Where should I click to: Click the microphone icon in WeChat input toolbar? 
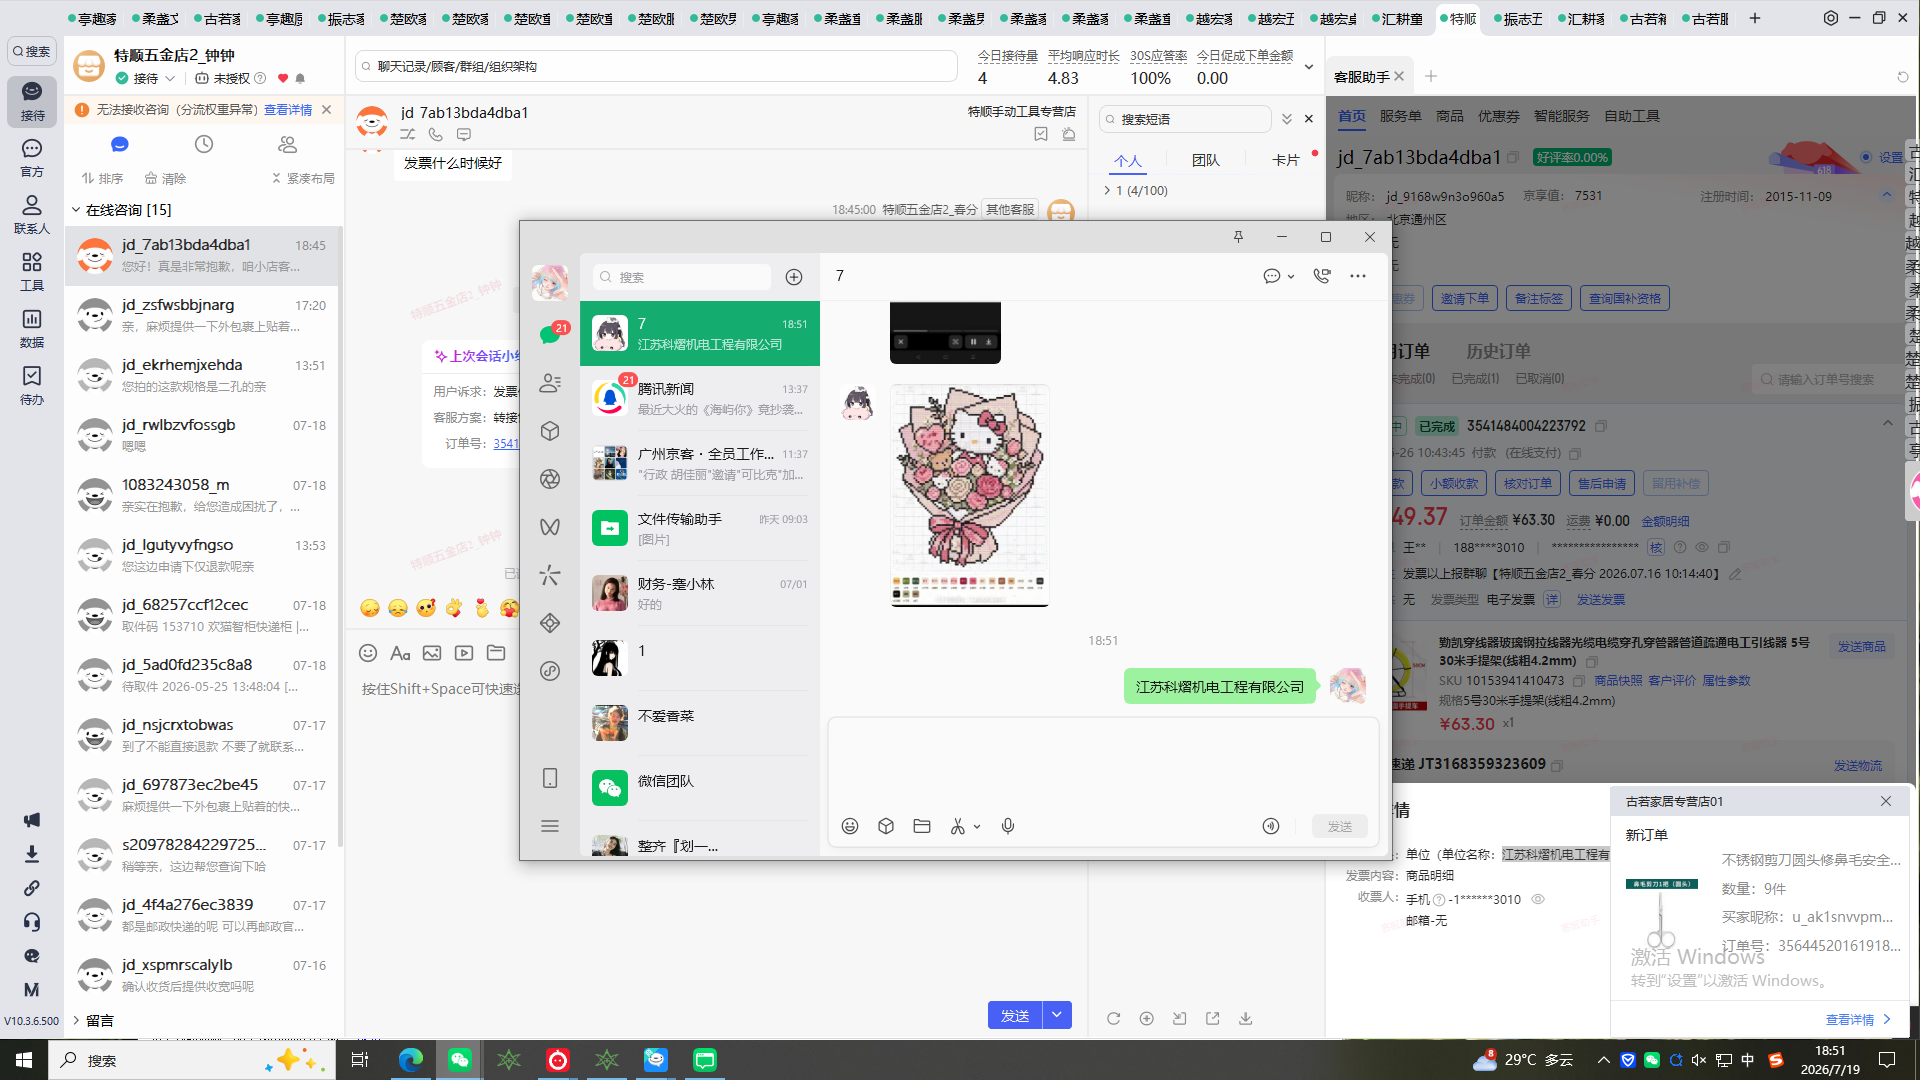(1008, 826)
